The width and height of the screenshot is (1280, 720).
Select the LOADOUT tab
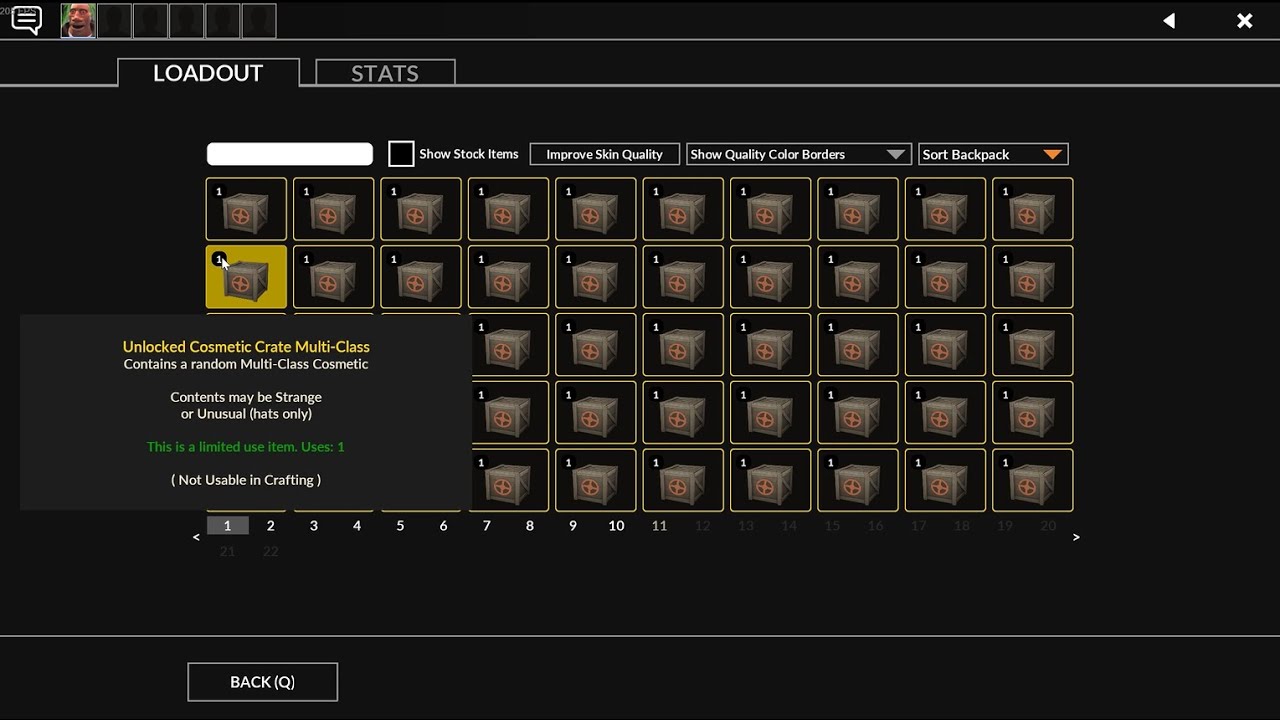click(208, 73)
